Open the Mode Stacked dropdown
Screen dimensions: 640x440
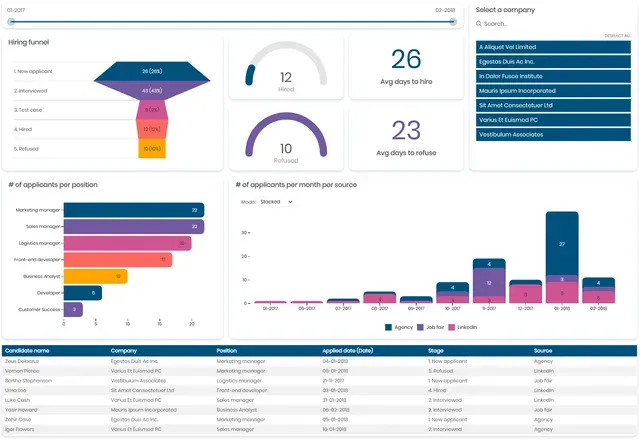tap(276, 202)
